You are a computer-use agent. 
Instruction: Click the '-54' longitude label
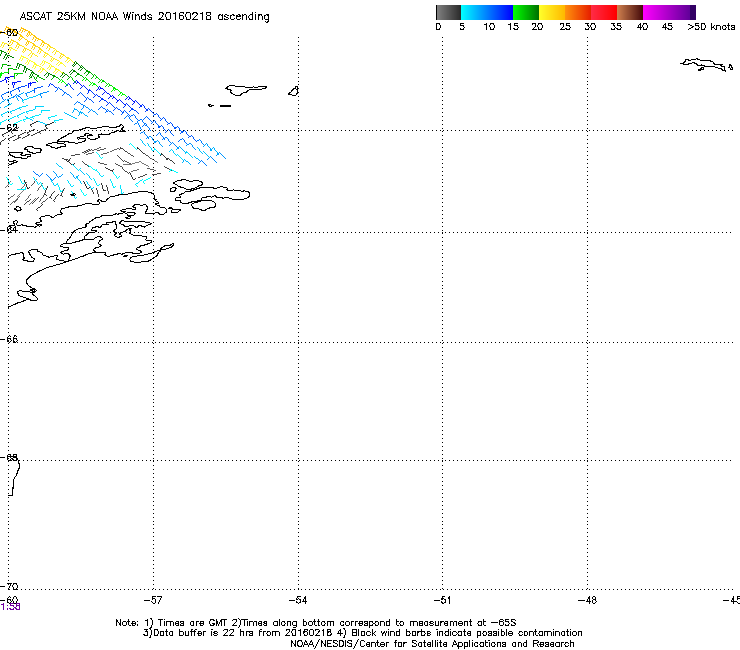pyautogui.click(x=298, y=600)
